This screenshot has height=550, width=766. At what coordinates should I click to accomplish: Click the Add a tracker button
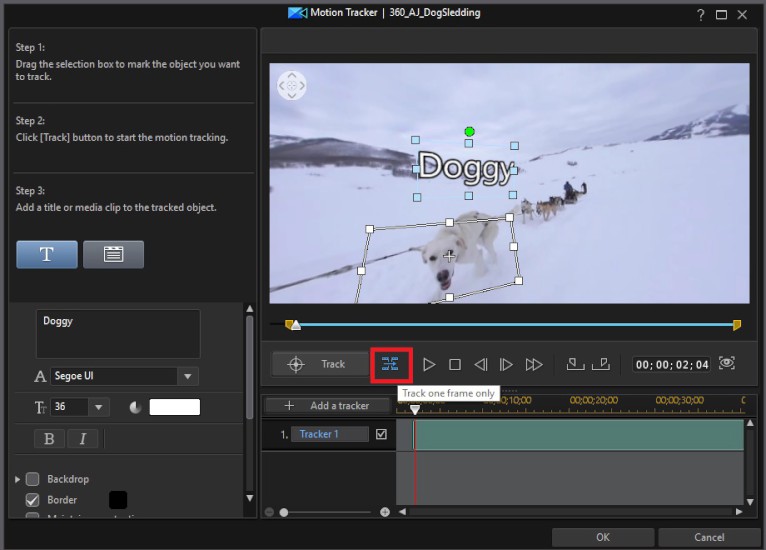point(327,405)
